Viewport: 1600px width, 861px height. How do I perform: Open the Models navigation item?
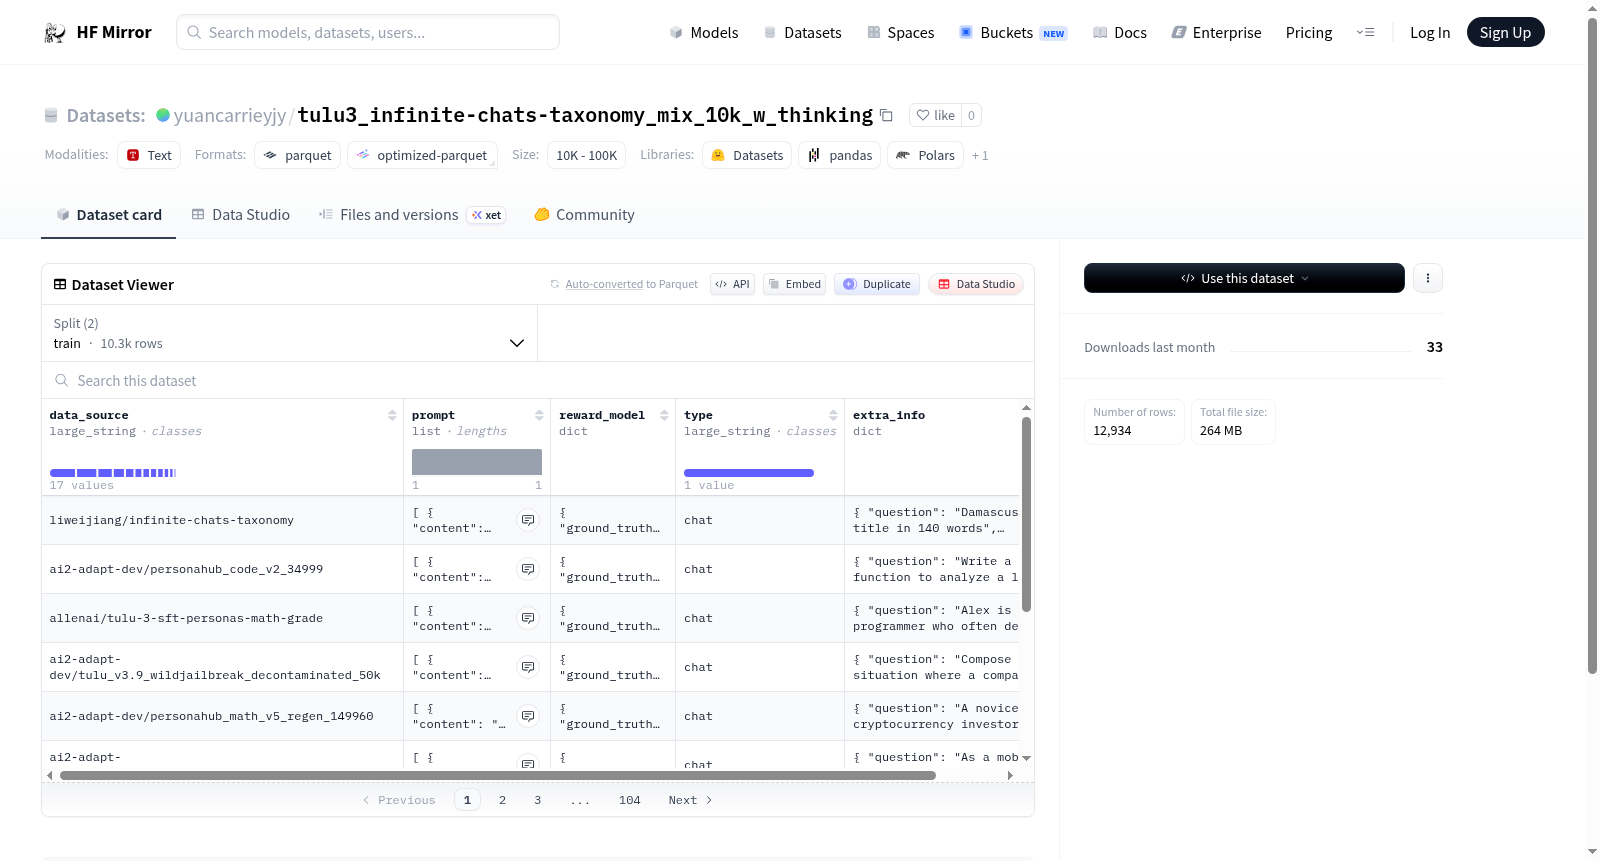tap(704, 32)
